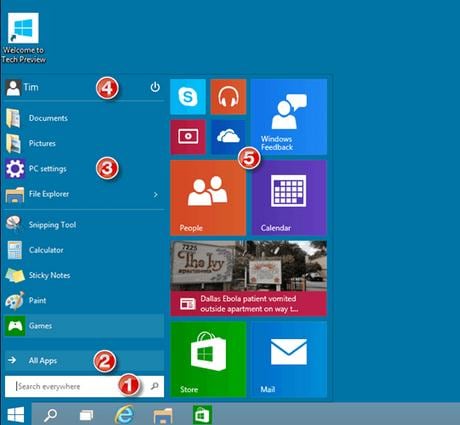Open the Store icon on the taskbar
Screen dimensions: 460x425
point(202,415)
